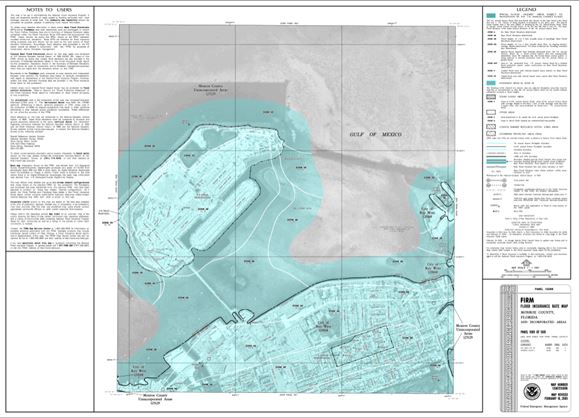Click the FLOOD INSURANCE RATE MAP text
This screenshot has width=579, height=418.
(544, 306)
